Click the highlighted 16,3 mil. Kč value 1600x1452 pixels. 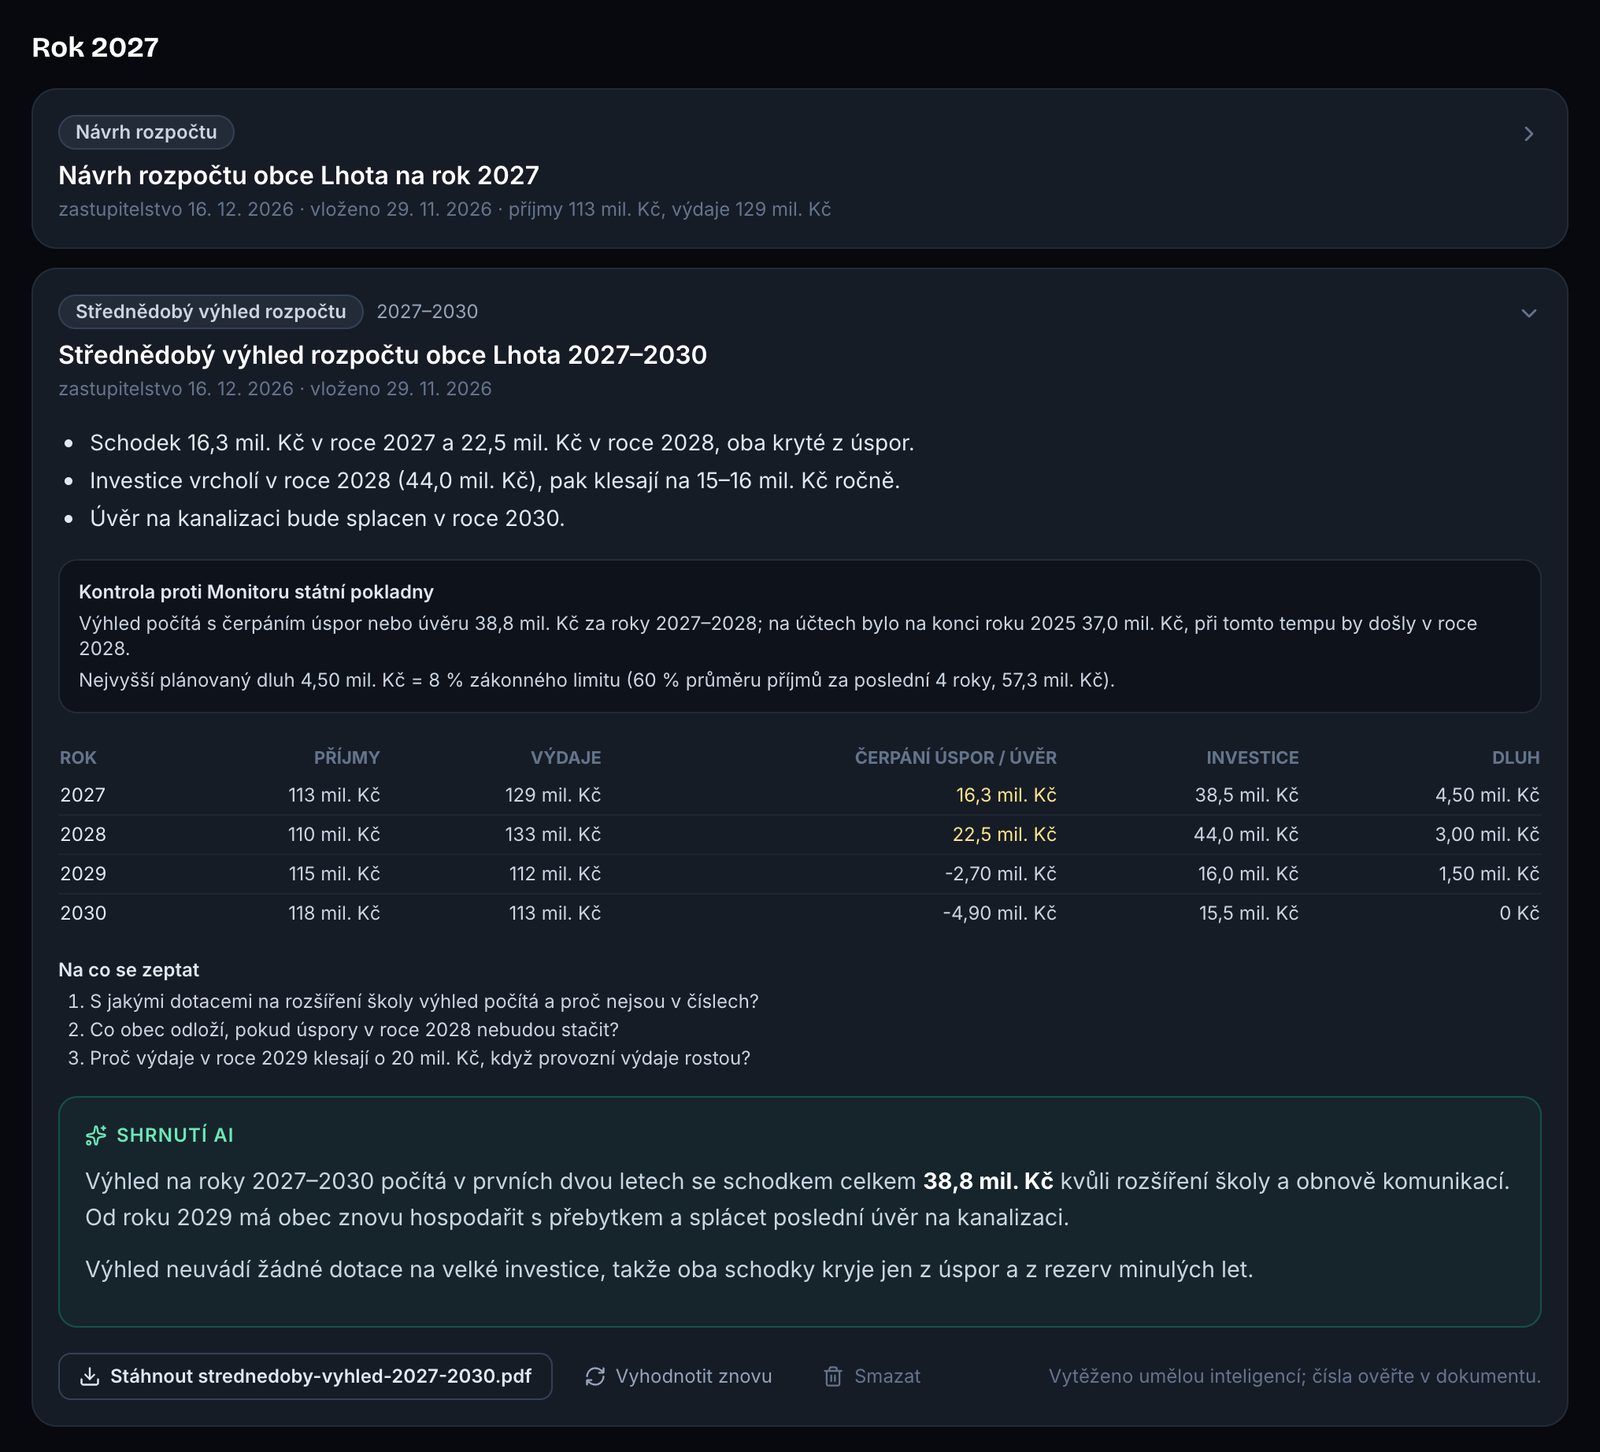(x=1006, y=795)
